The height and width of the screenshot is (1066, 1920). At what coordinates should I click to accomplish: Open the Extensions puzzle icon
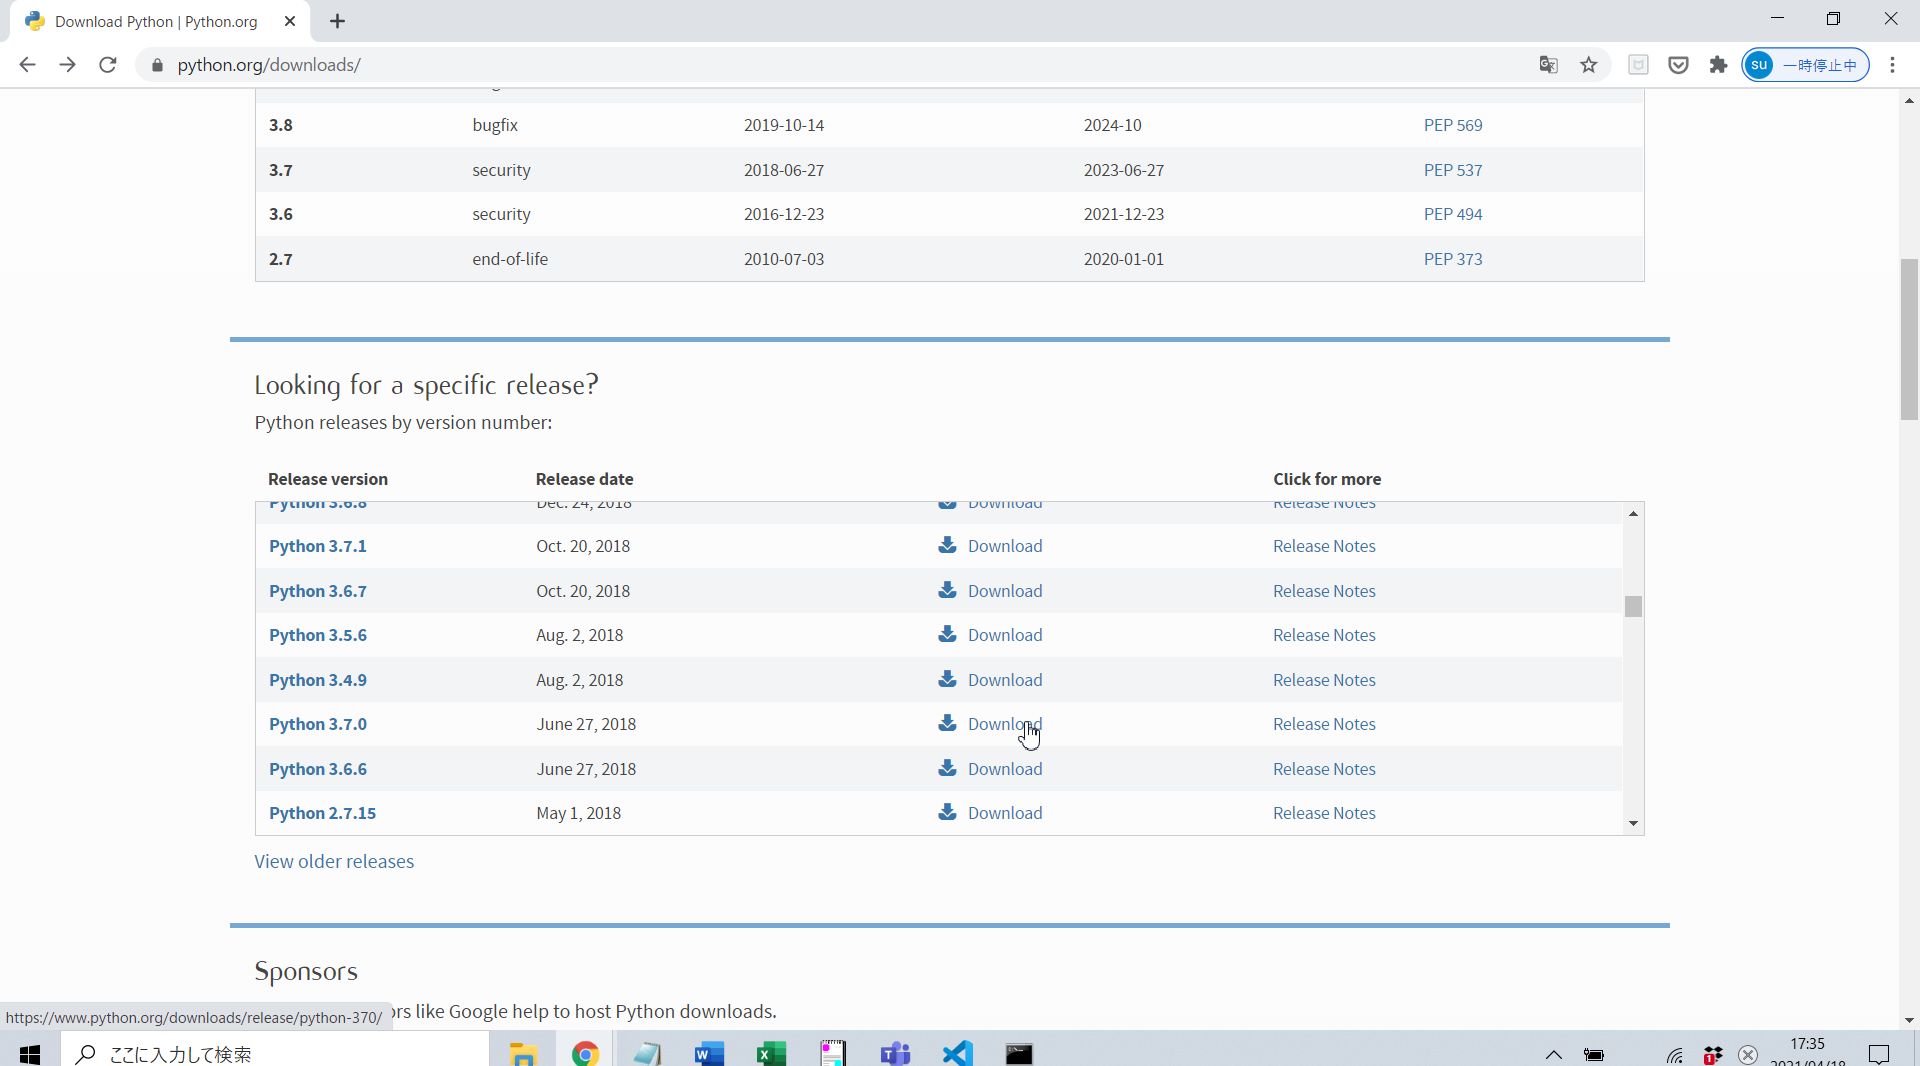(x=1718, y=65)
